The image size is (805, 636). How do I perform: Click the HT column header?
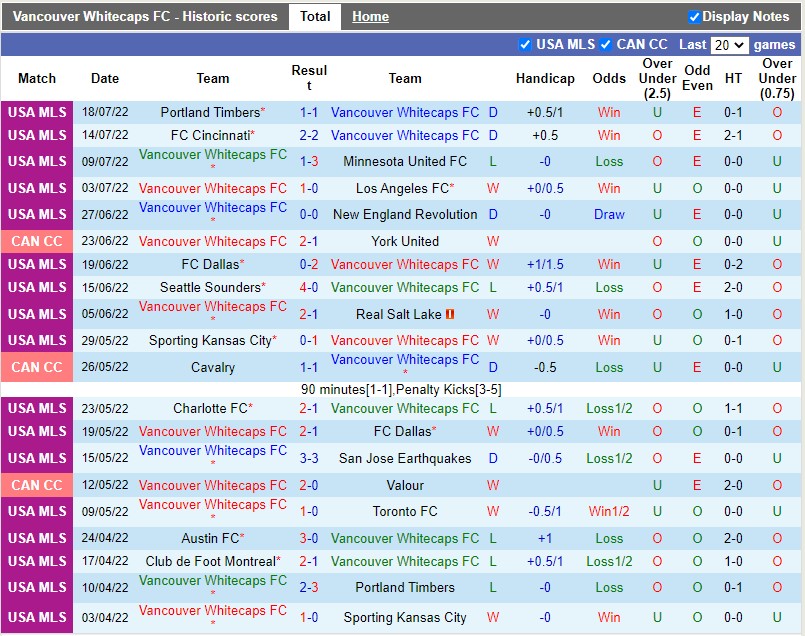coord(733,79)
